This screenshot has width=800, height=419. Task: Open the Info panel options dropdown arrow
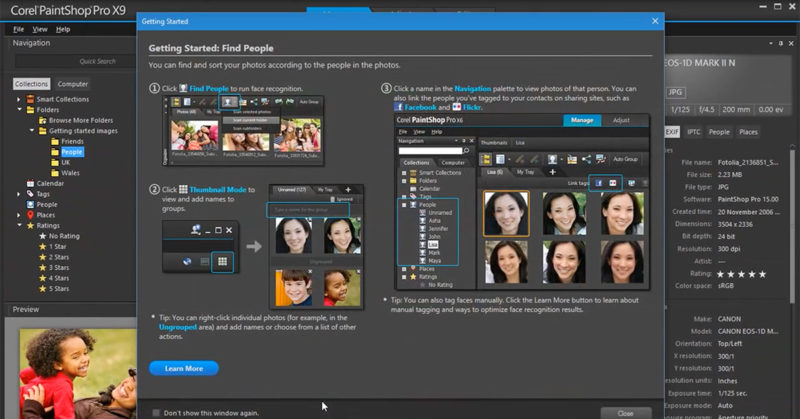[770, 43]
